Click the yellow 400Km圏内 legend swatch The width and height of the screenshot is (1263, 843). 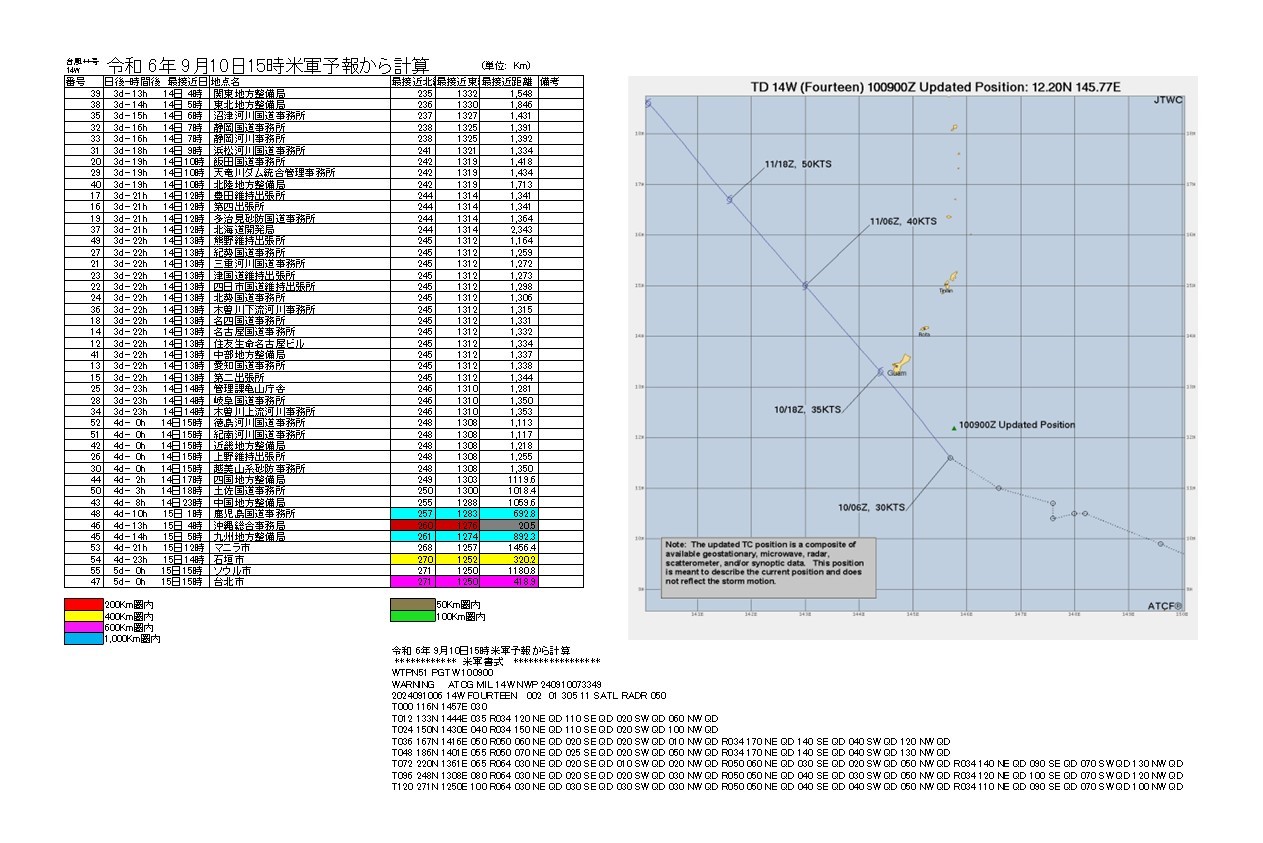point(83,615)
